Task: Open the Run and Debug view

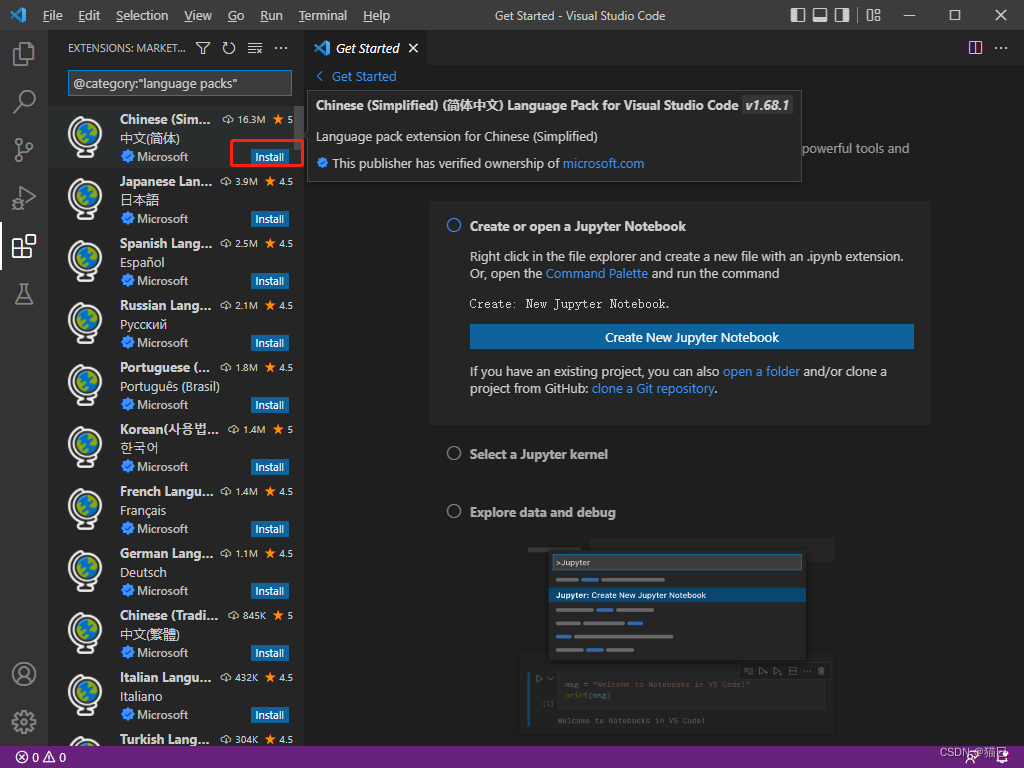Action: coord(24,198)
